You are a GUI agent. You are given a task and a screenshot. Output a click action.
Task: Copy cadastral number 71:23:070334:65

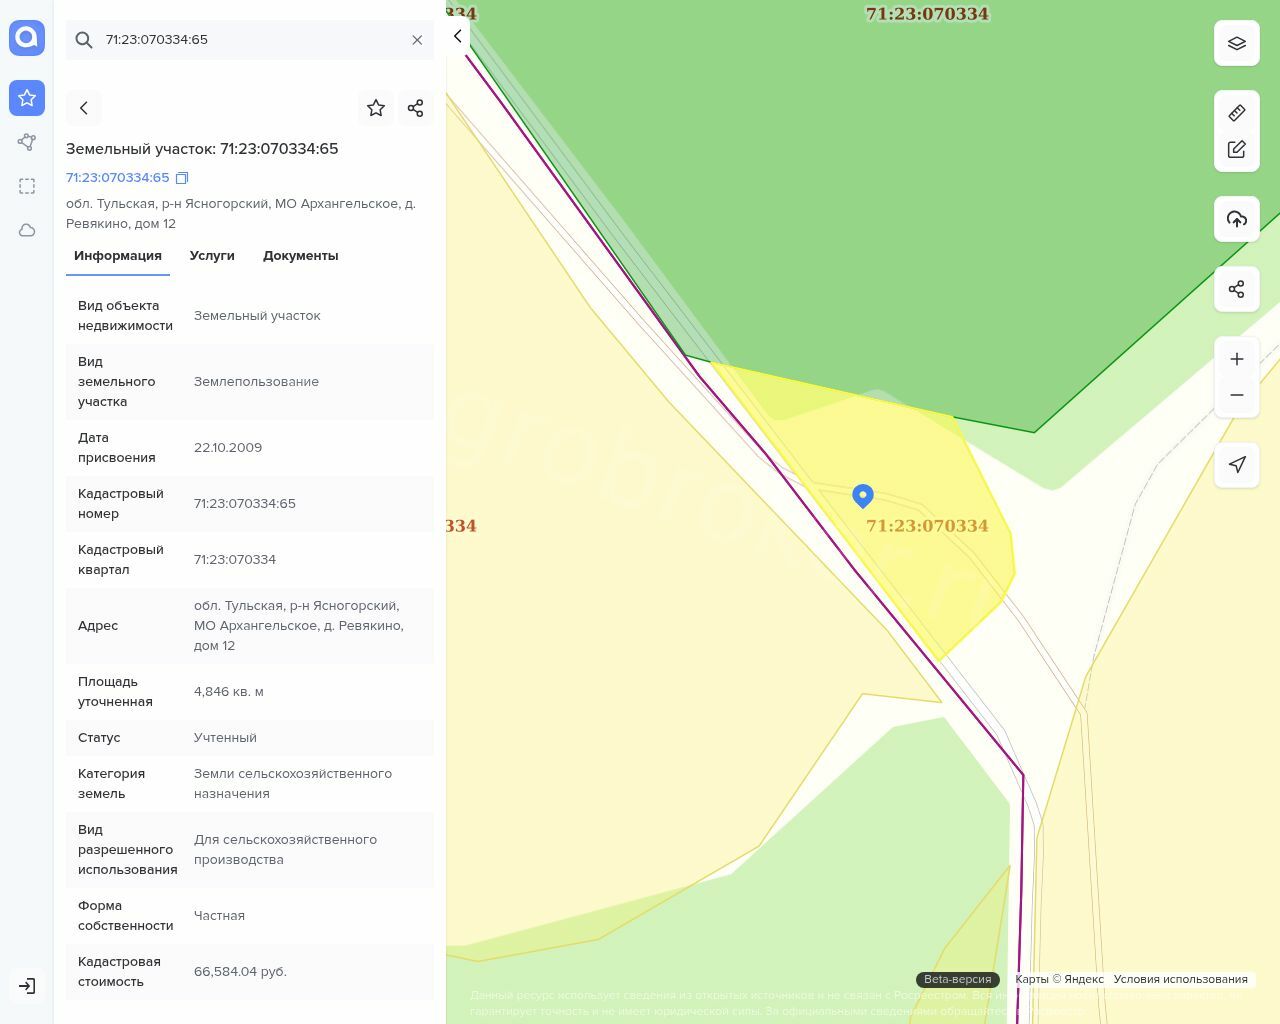[182, 178]
